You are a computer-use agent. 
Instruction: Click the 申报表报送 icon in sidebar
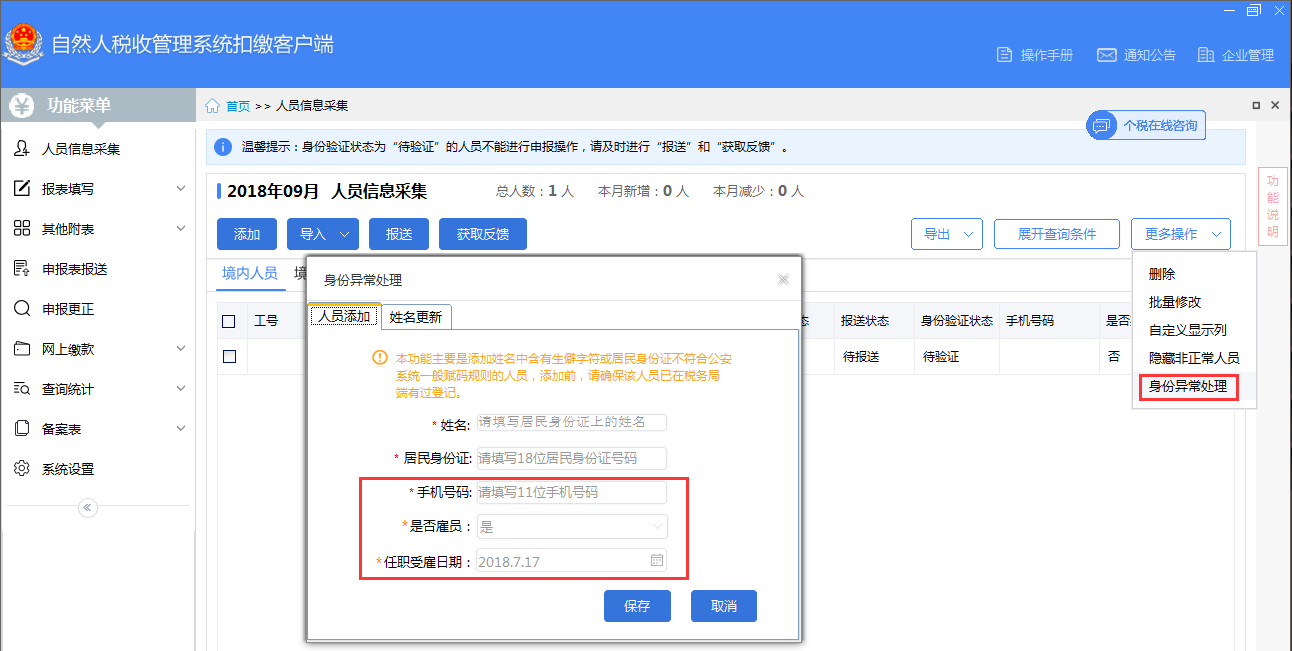coord(21,269)
